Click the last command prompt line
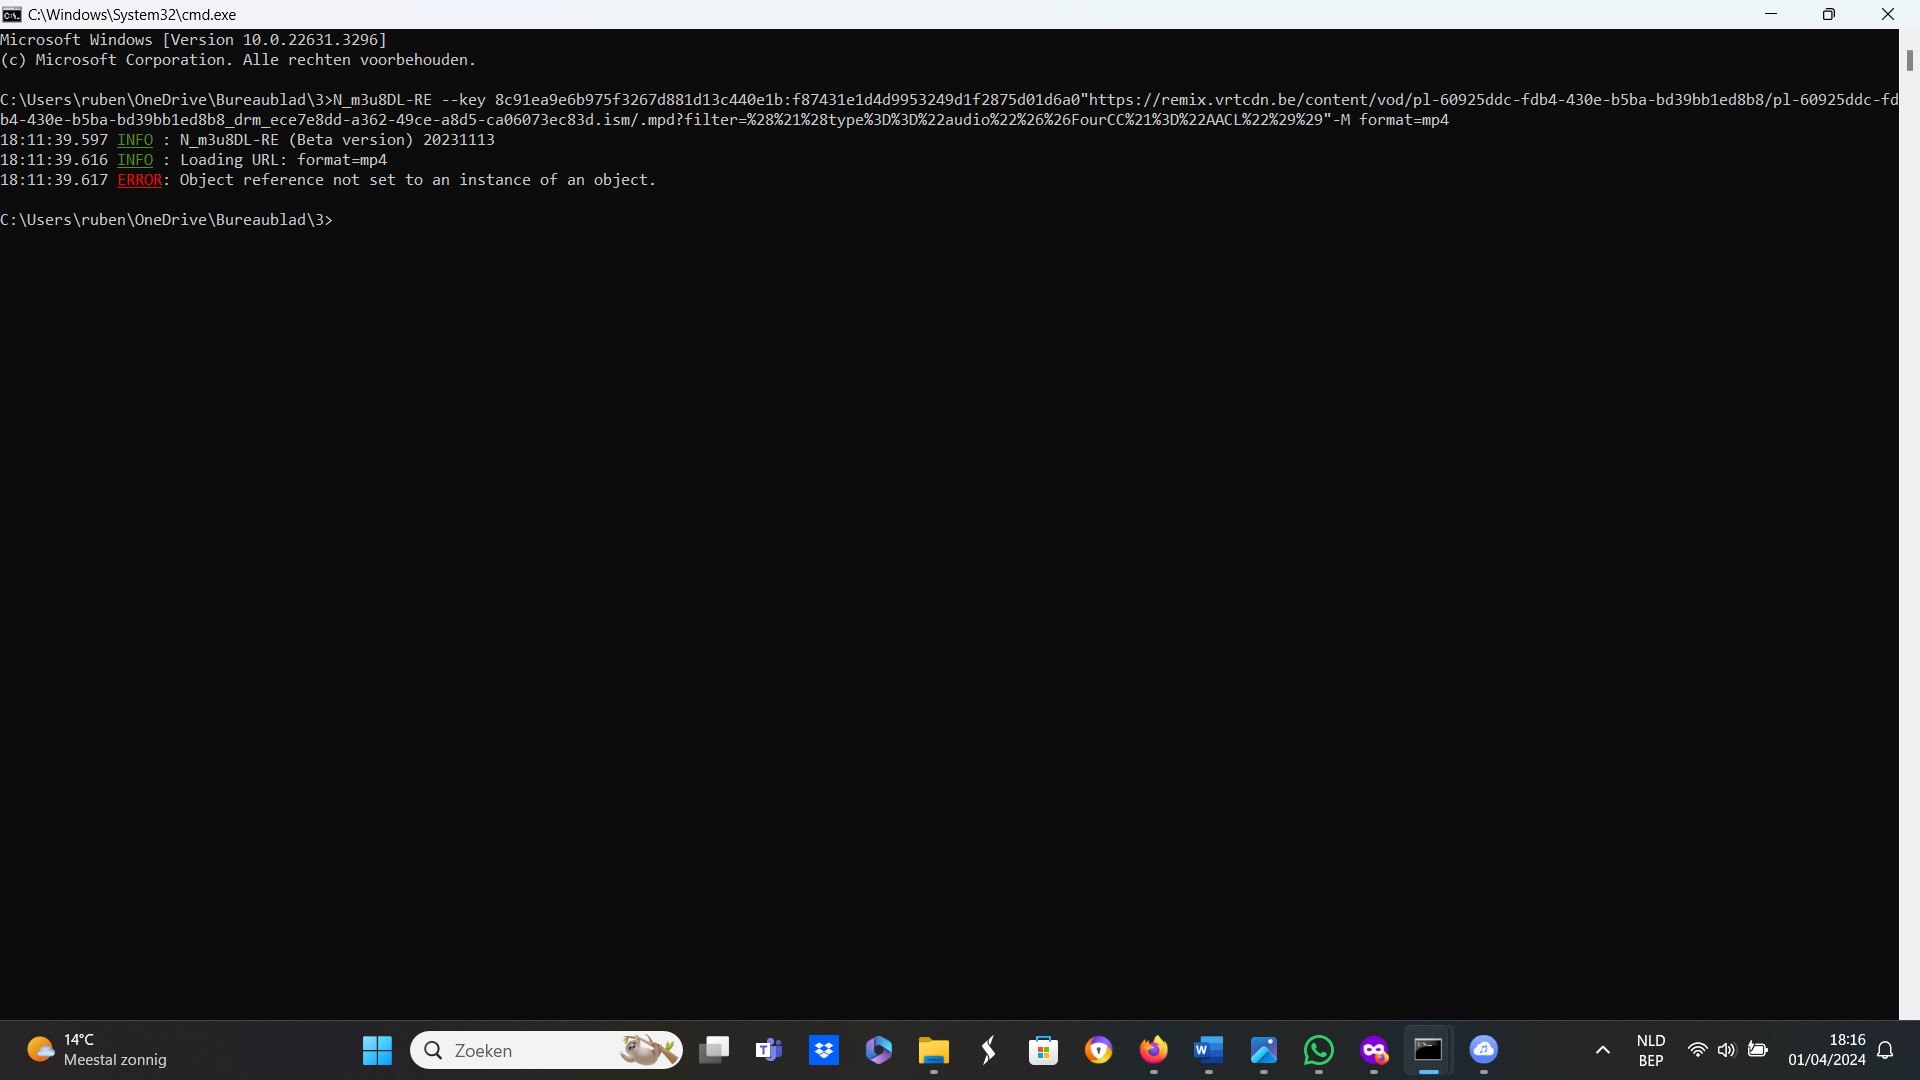The height and width of the screenshot is (1080, 1920). point(167,220)
